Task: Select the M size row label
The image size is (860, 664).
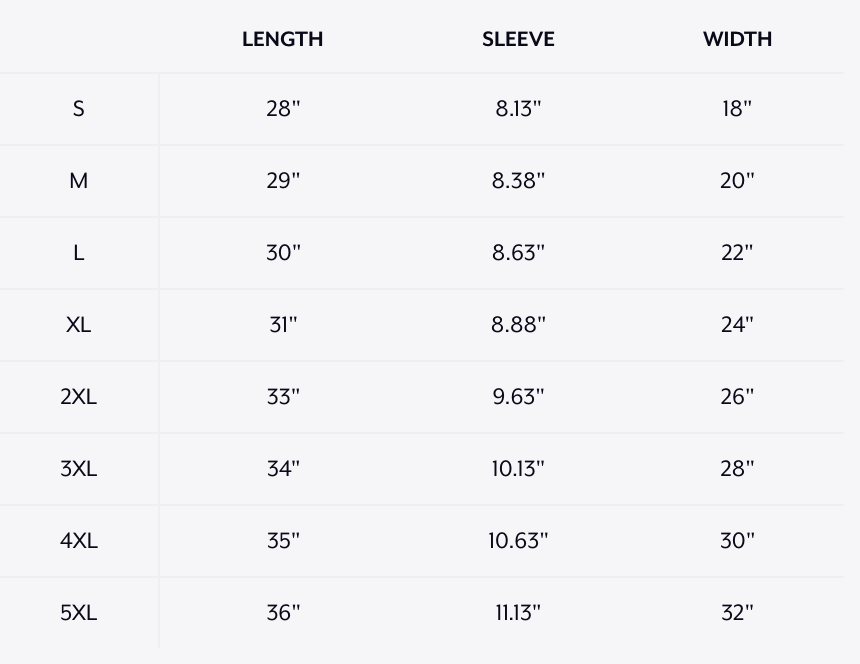Action: point(78,180)
